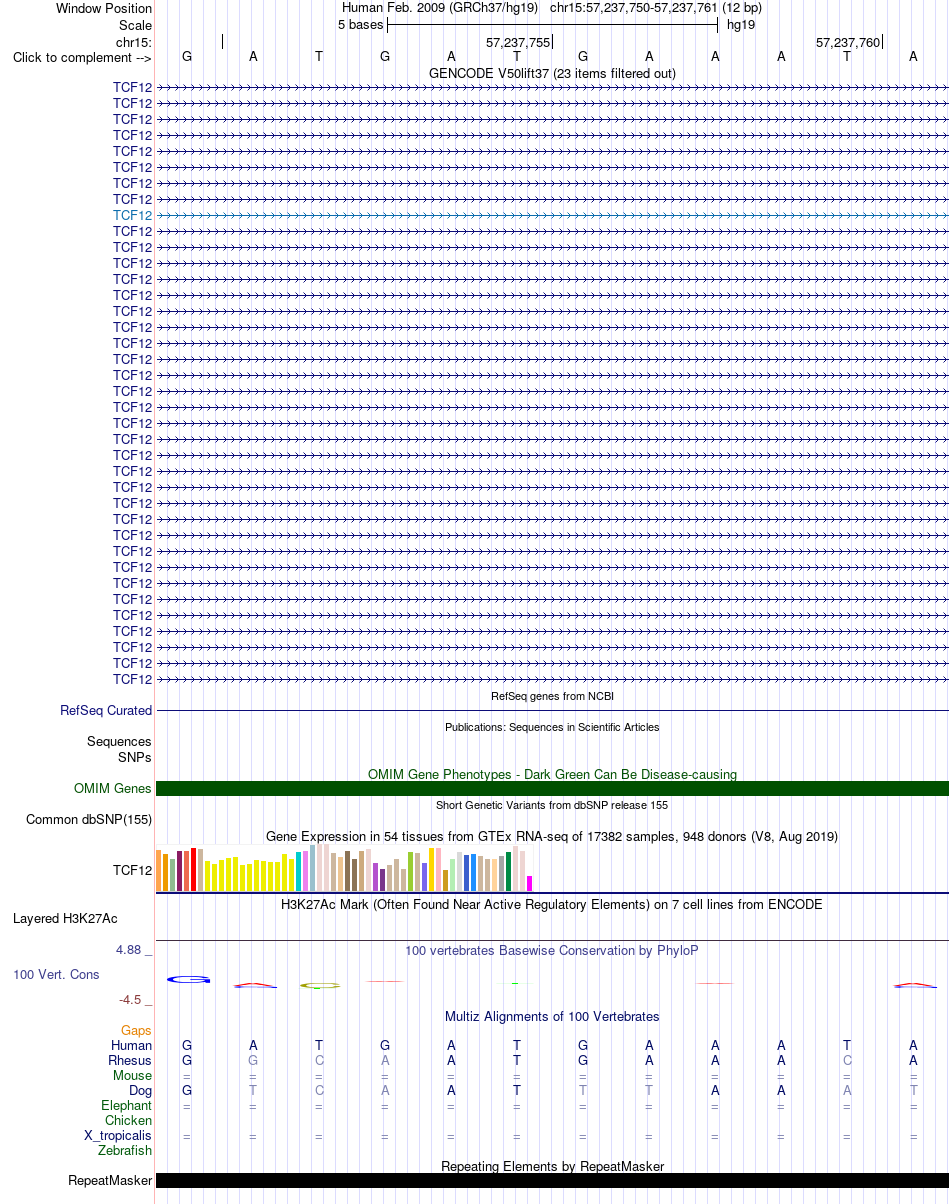Screen dimensions: 950x1204
Task: Click the 'Click to complement -->' label
Action: 82,57
